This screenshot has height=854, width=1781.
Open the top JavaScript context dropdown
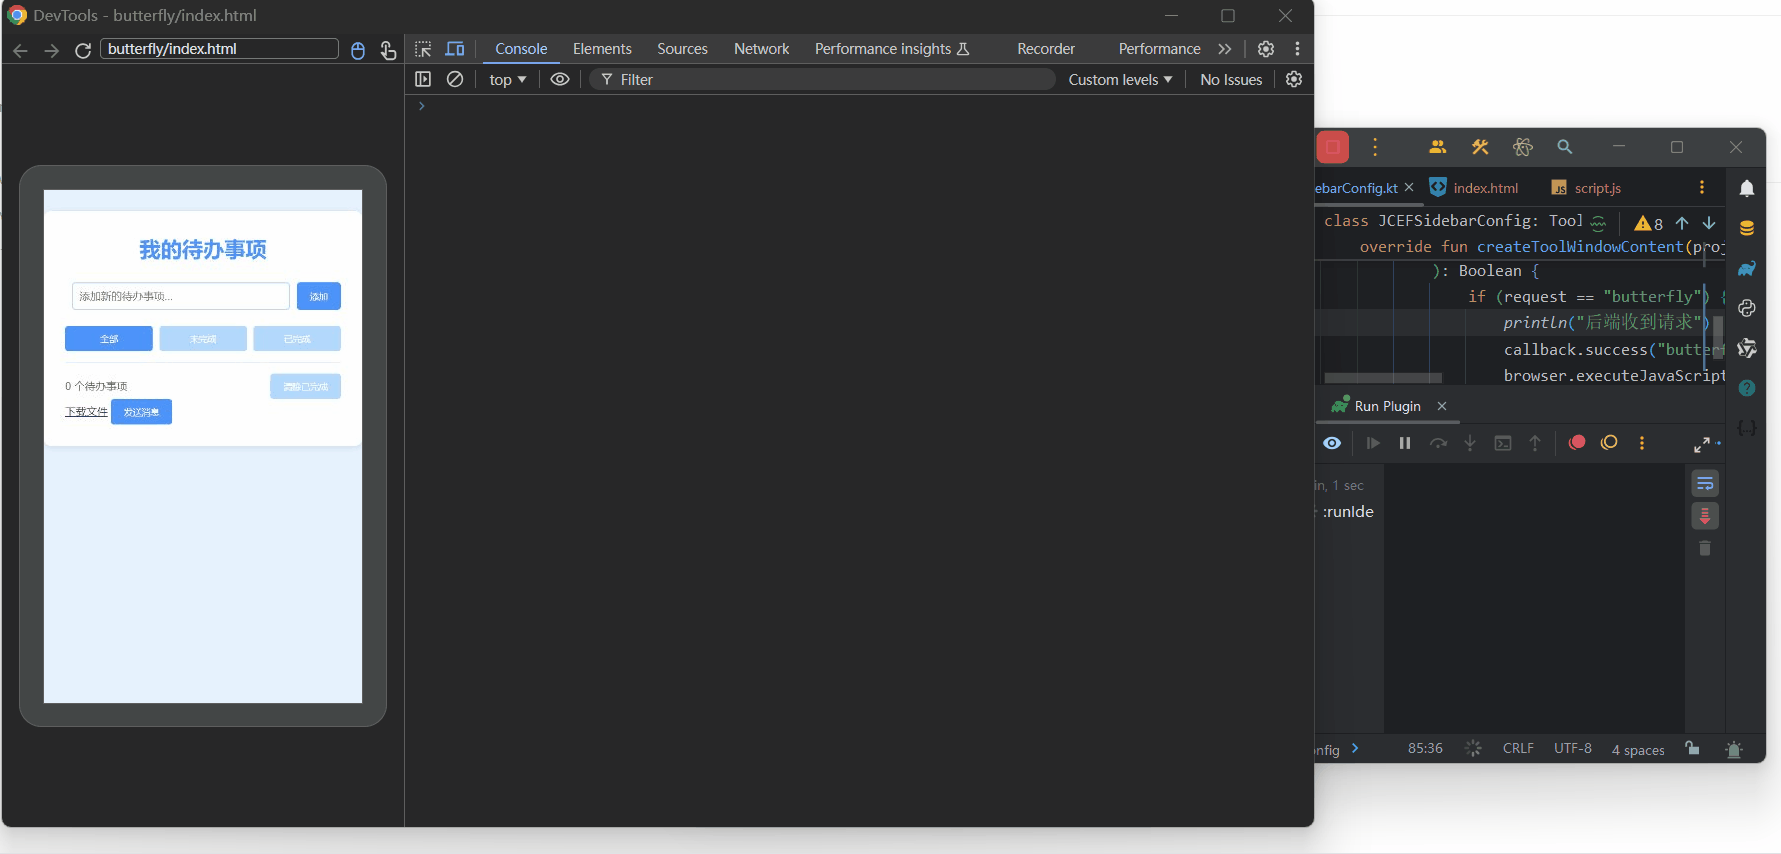(508, 80)
